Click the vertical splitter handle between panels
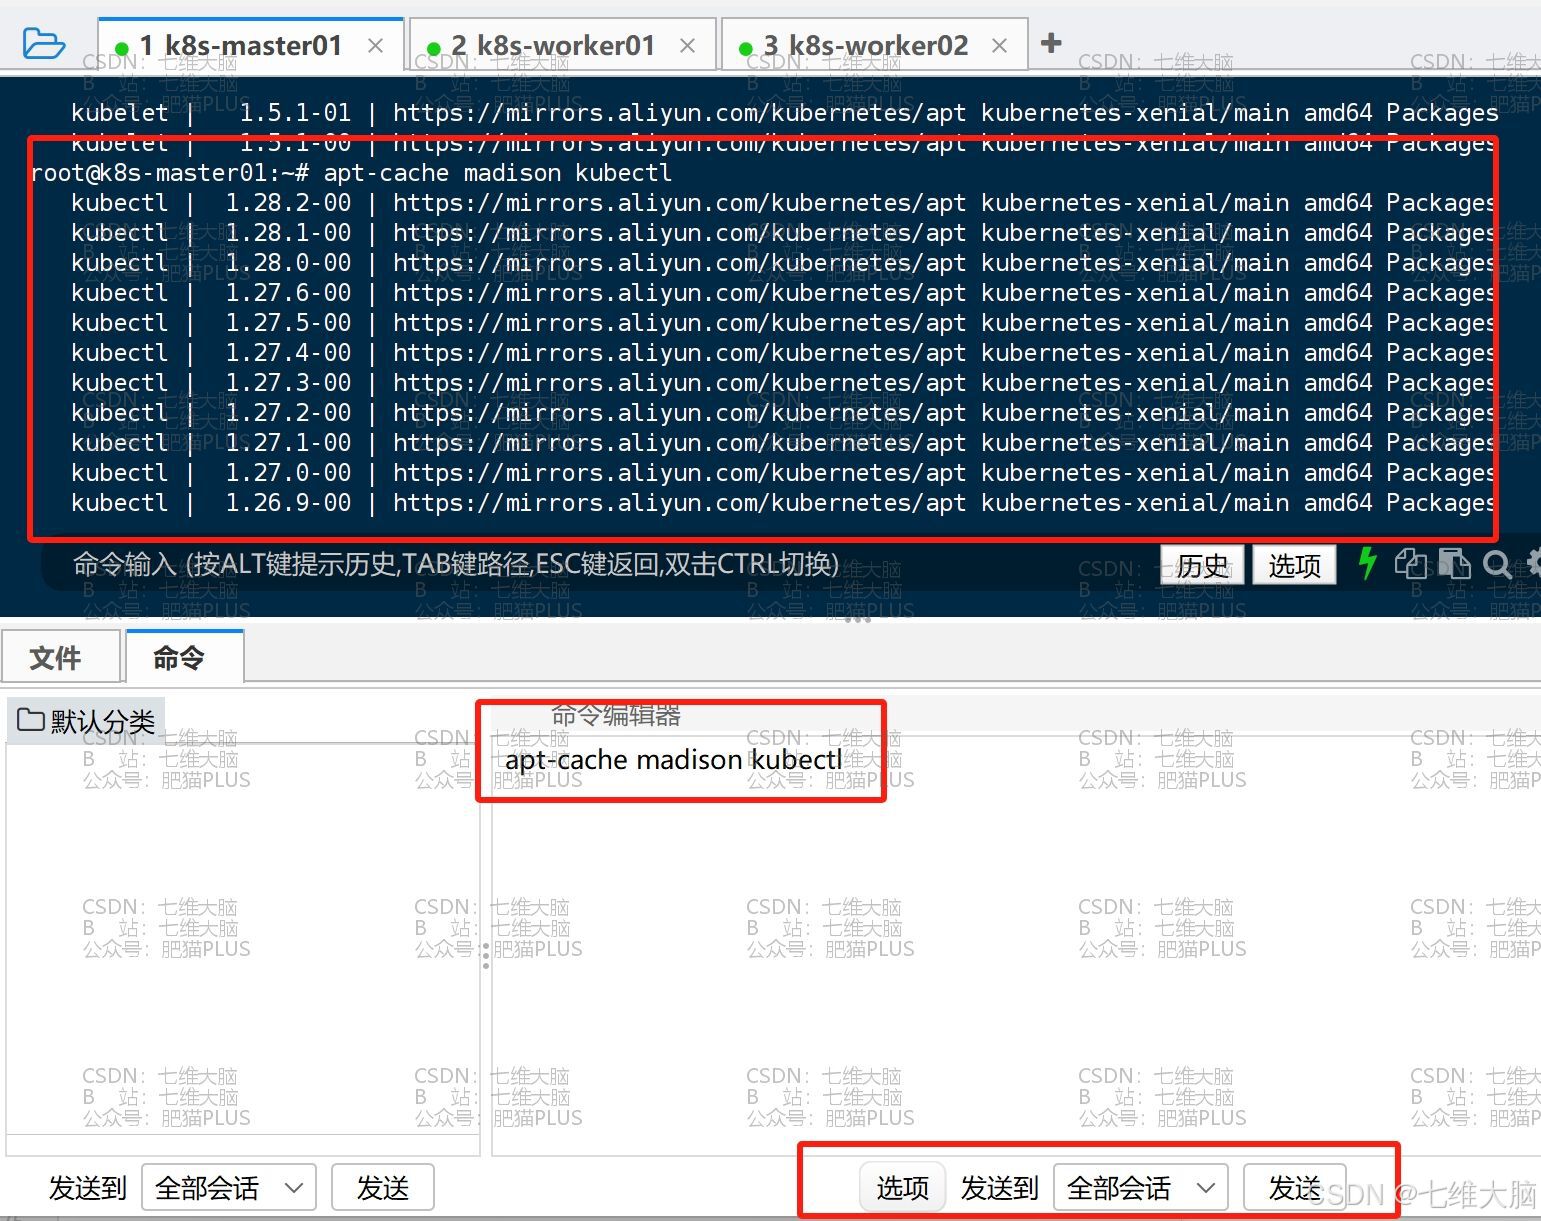This screenshot has width=1541, height=1221. [486, 955]
